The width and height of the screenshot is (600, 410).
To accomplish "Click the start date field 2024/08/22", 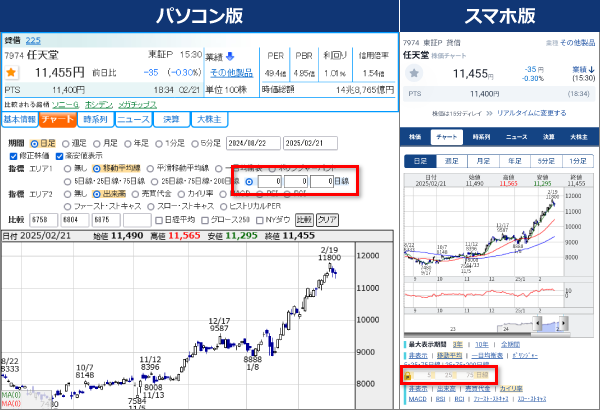I will pyautogui.click(x=253, y=143).
